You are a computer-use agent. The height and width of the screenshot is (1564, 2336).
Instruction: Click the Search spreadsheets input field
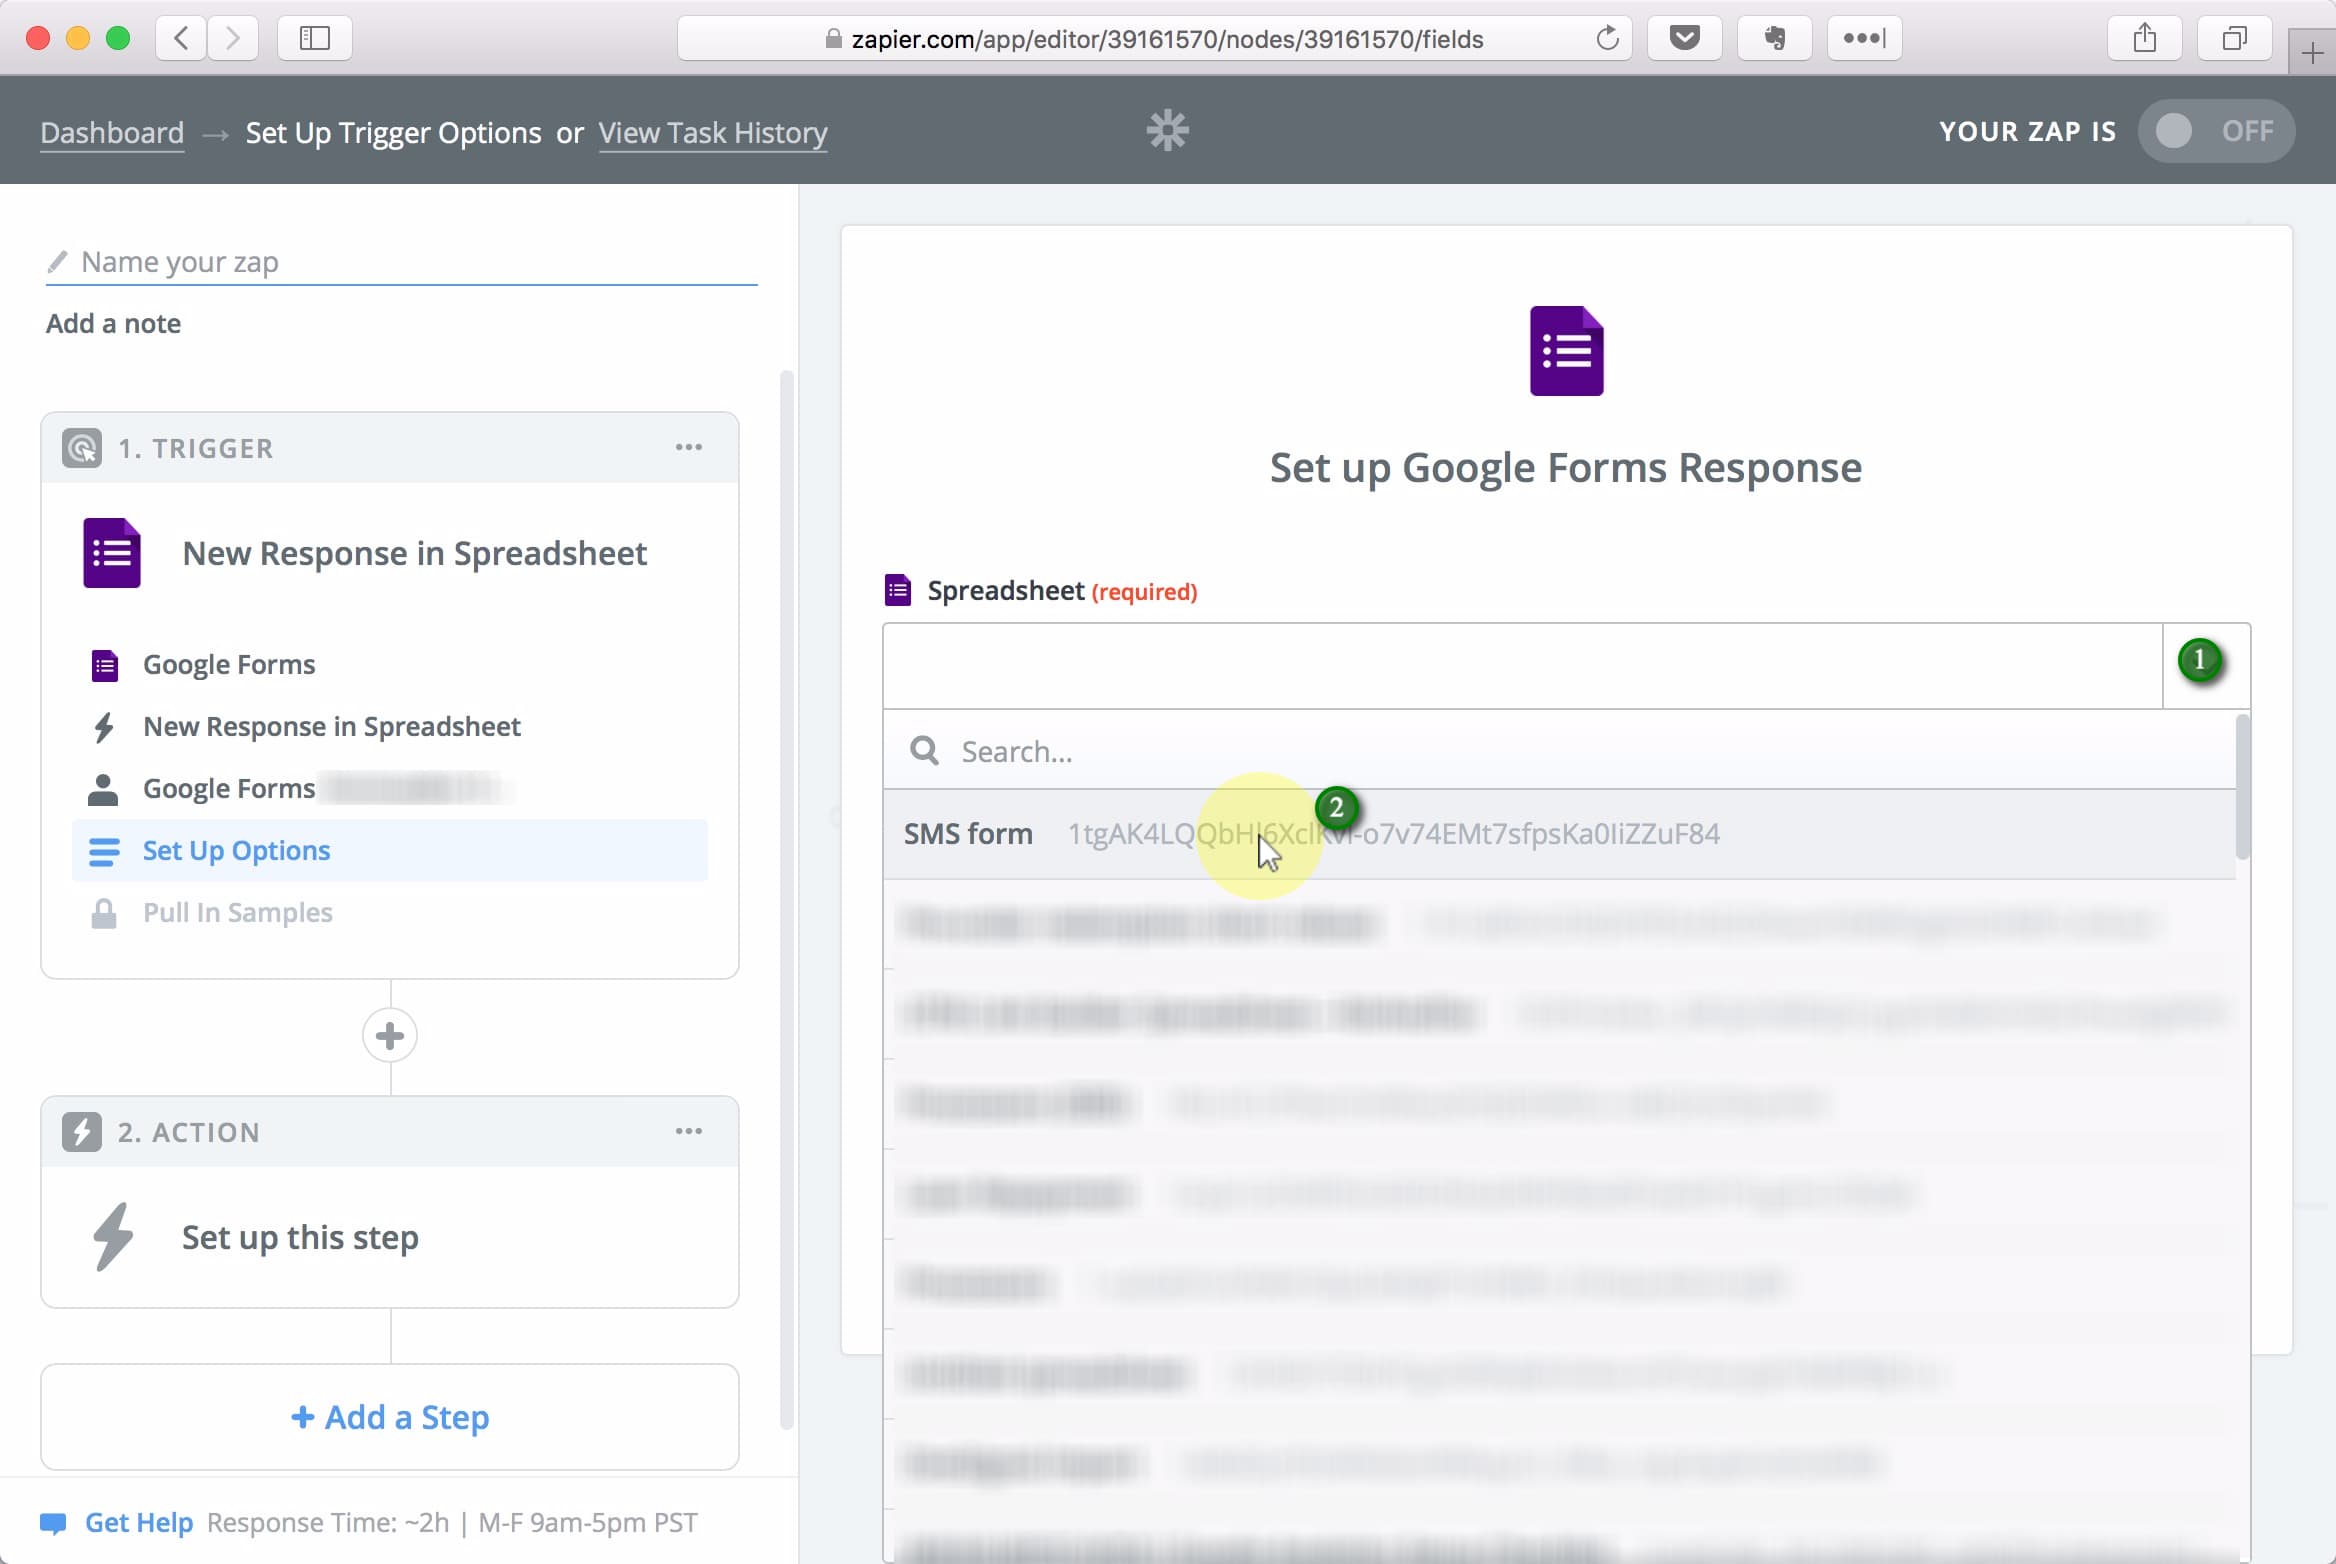[1565, 751]
